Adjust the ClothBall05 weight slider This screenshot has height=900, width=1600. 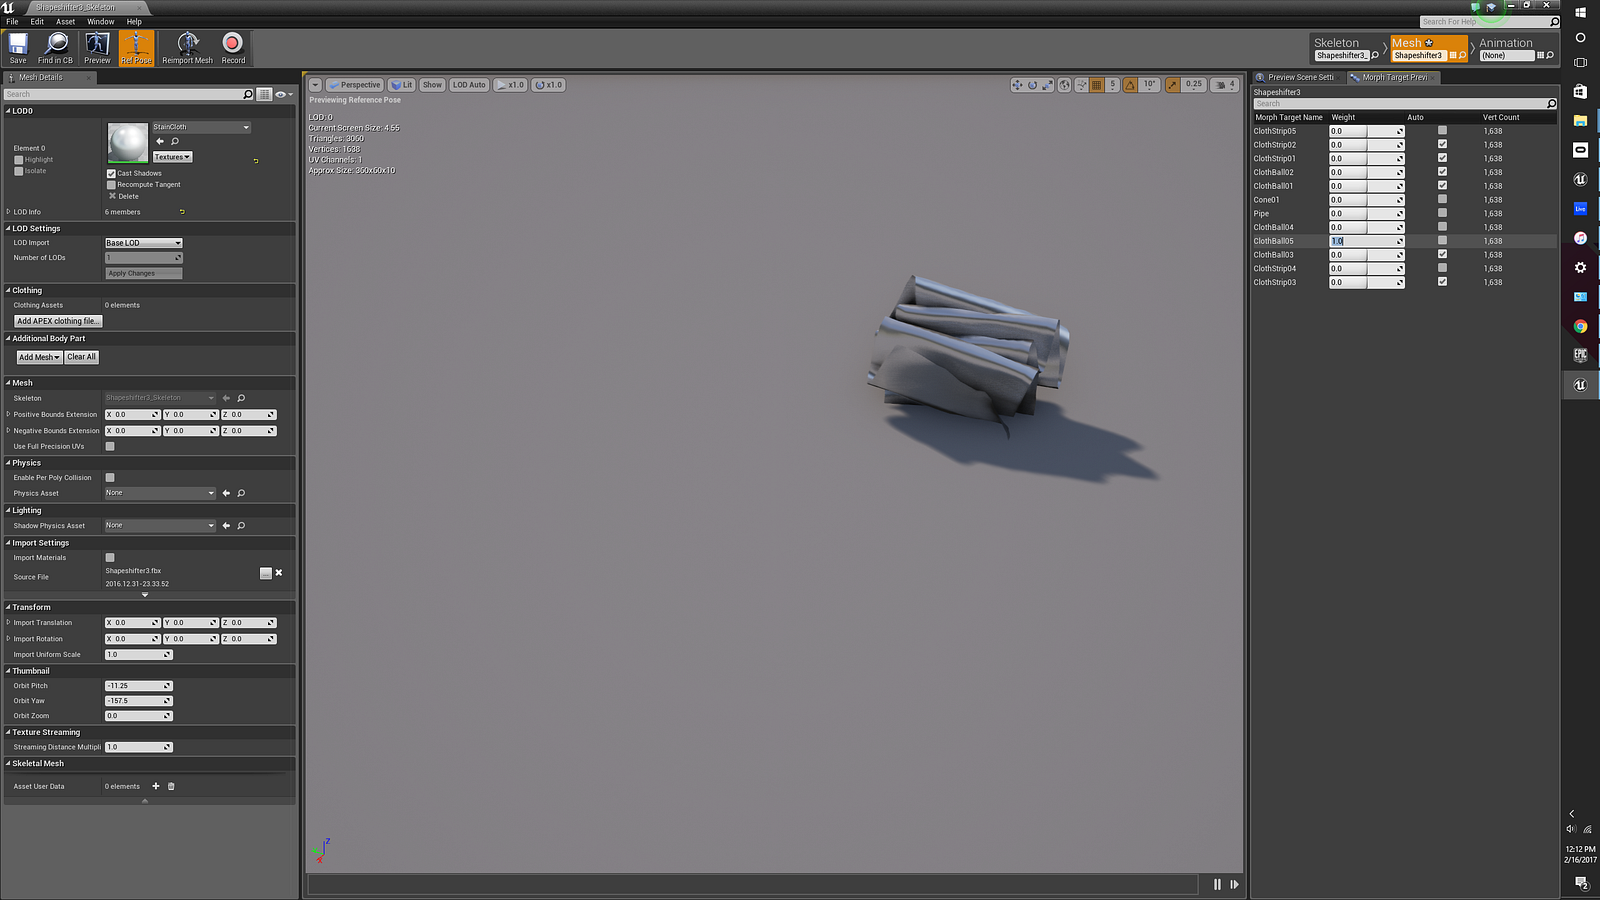[x=1367, y=241]
